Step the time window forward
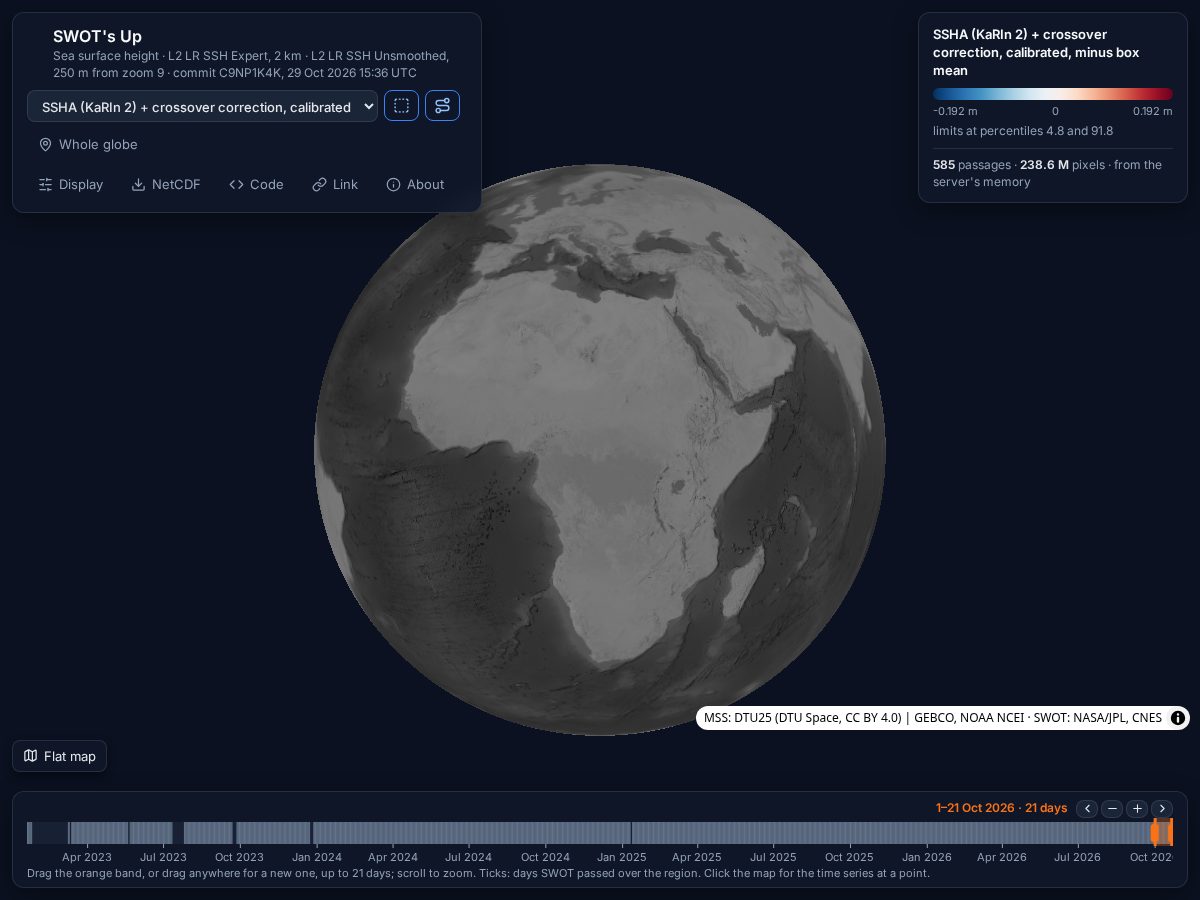Viewport: 1200px width, 900px height. point(1161,808)
